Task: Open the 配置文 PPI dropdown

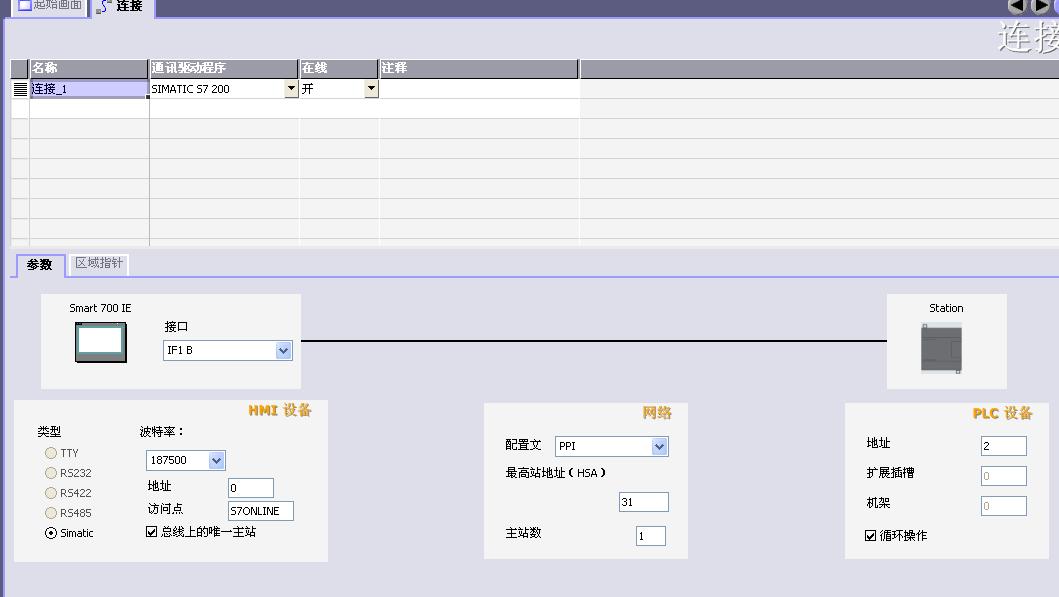Action: pos(659,447)
